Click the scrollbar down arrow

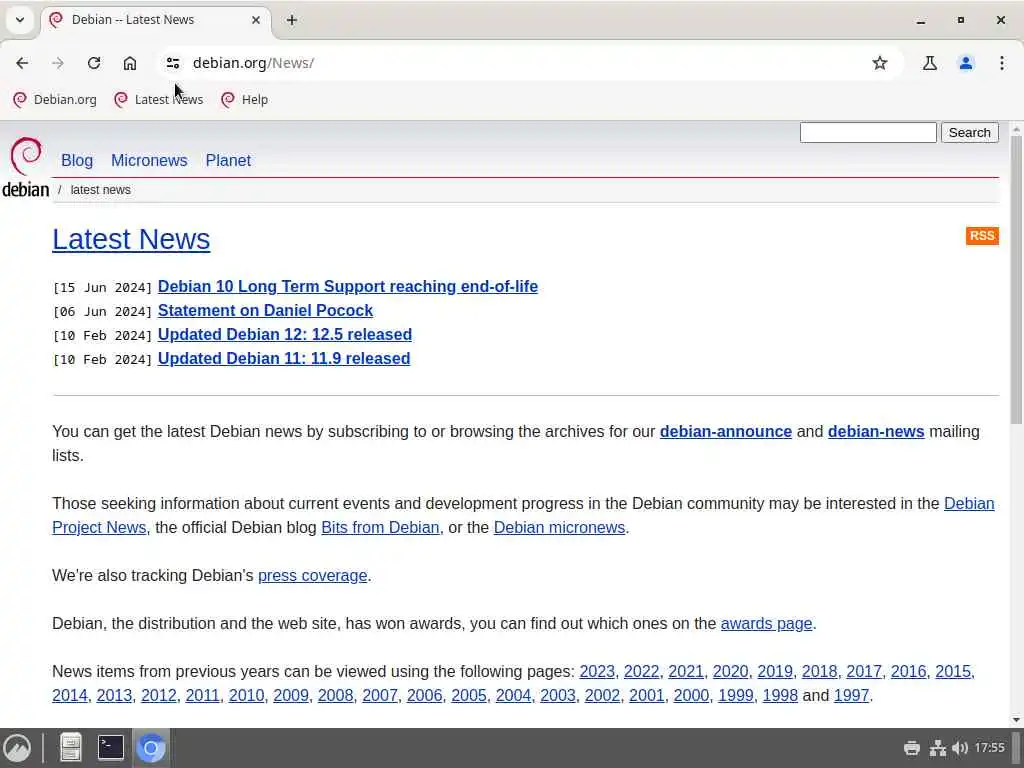(1016, 720)
